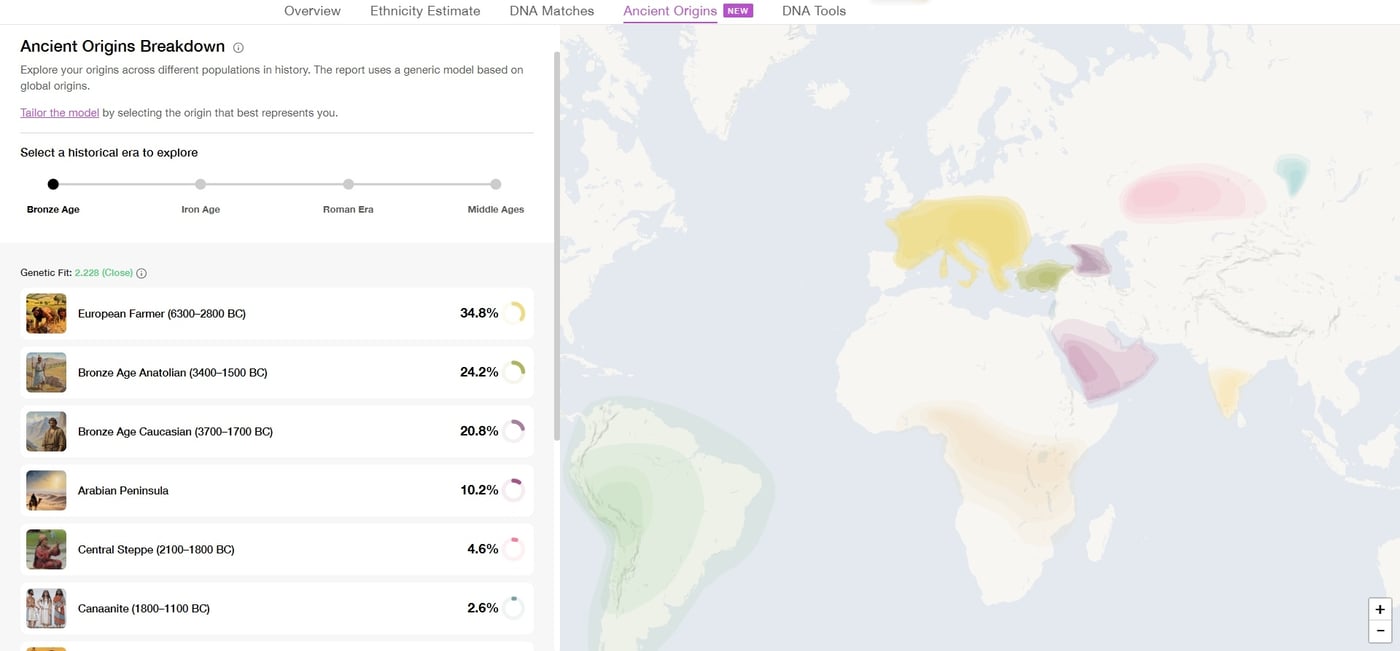Click Bronze Age era label

[53, 210]
